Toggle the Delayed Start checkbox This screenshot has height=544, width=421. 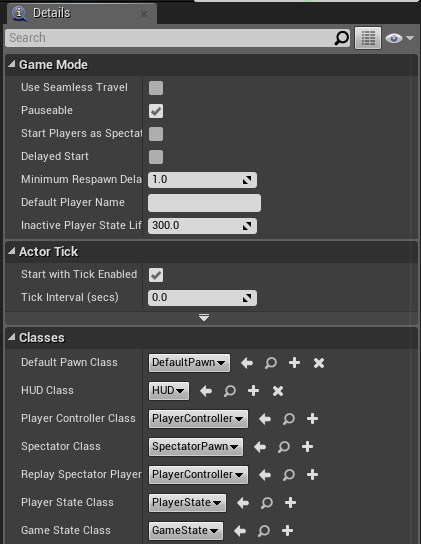click(156, 157)
